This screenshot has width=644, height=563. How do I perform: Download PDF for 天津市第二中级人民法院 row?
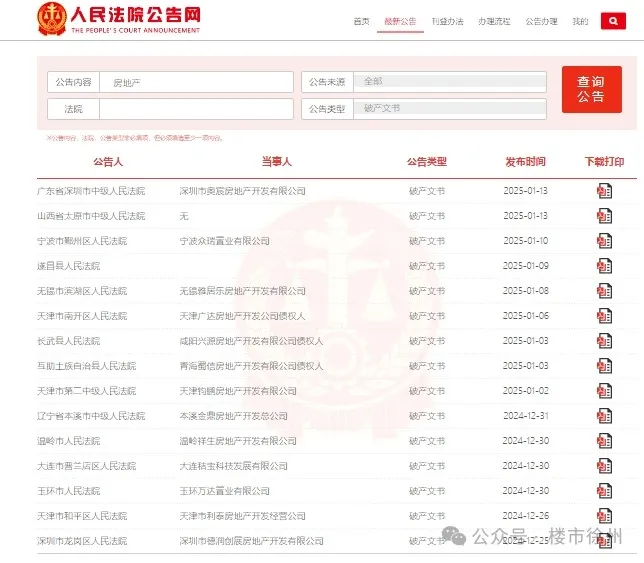pos(604,391)
